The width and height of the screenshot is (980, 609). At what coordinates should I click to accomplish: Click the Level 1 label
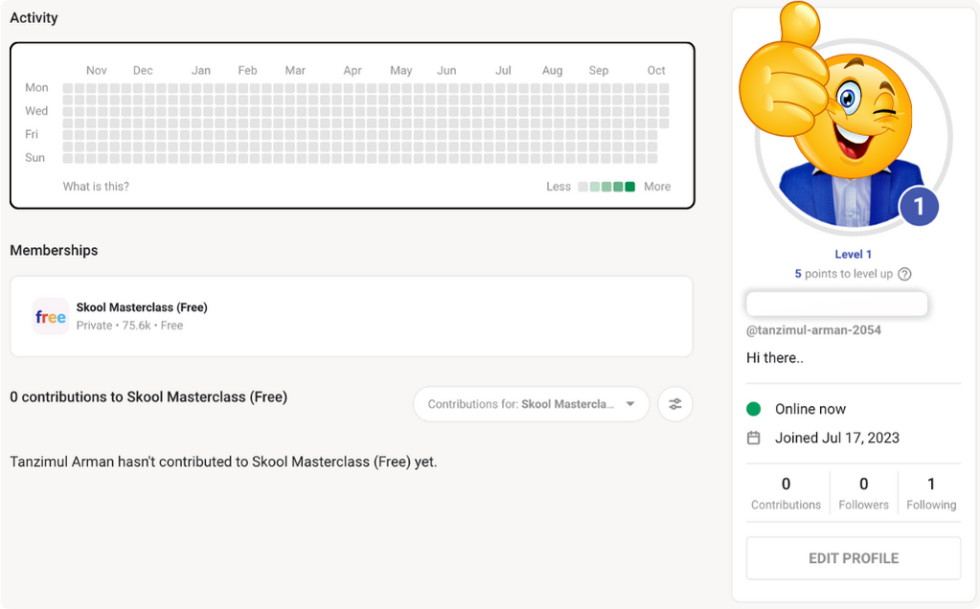click(854, 254)
